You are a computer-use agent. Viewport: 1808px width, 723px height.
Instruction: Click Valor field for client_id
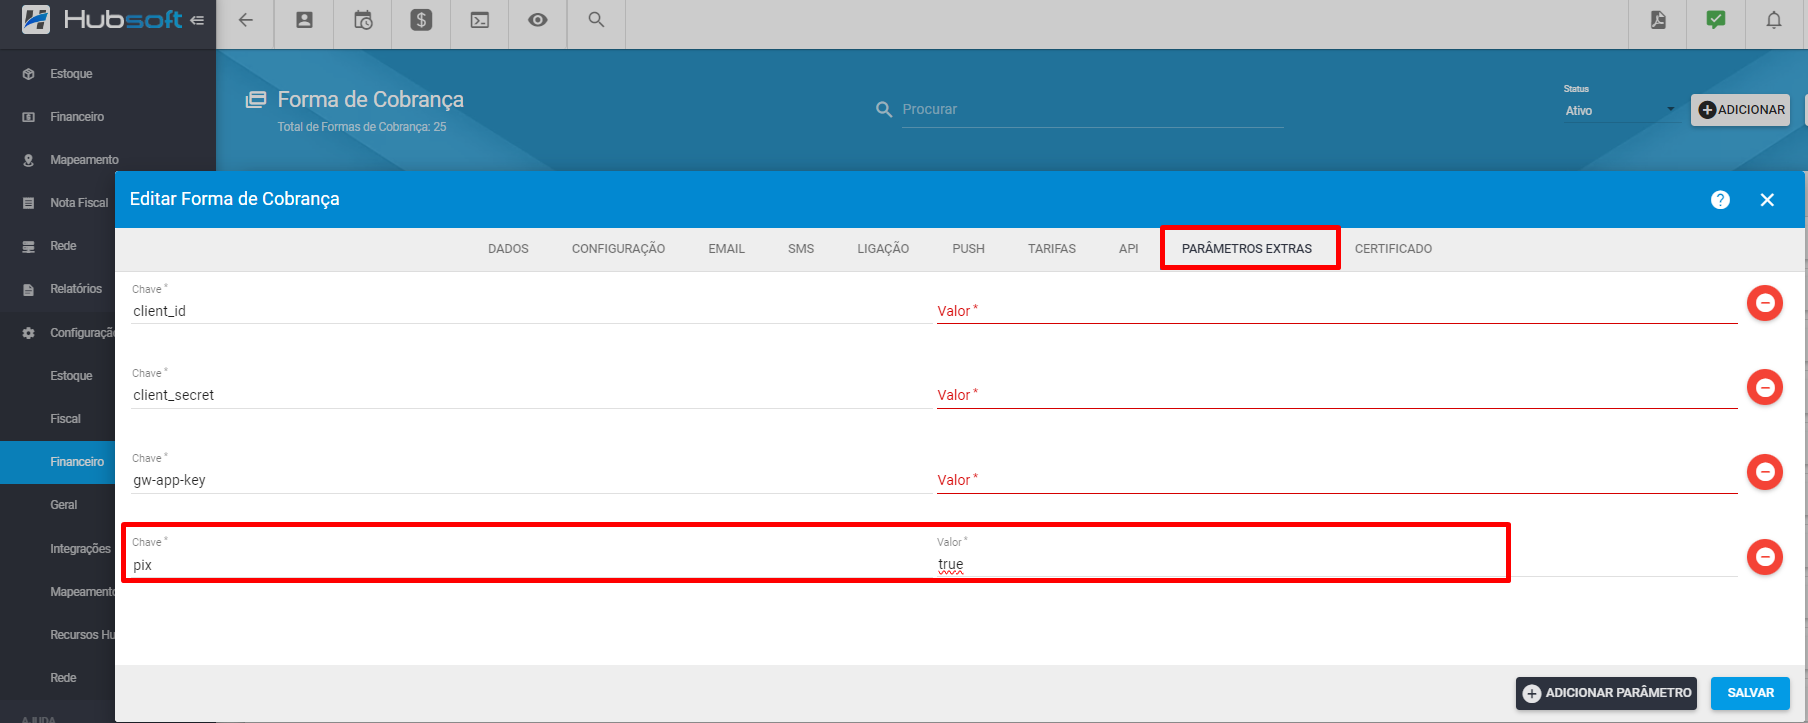click(x=1337, y=311)
